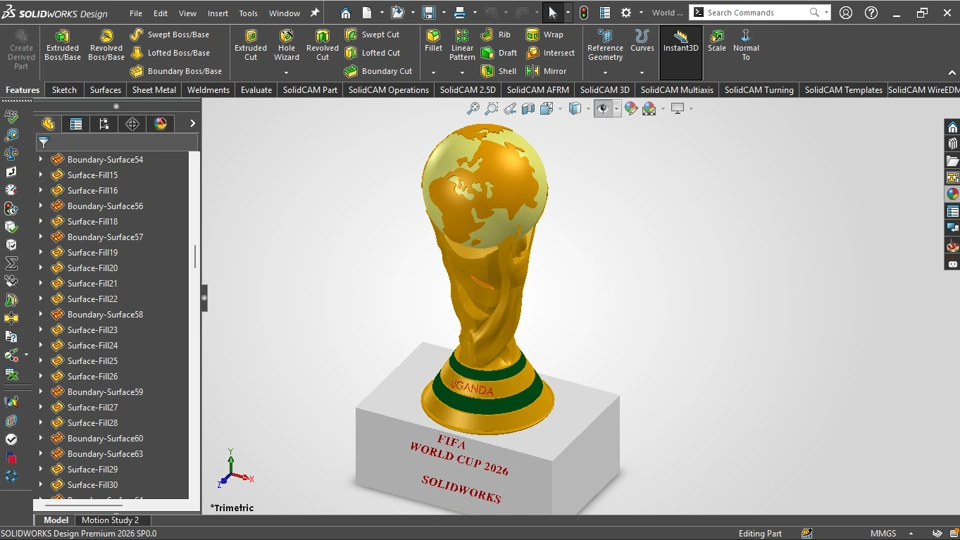The height and width of the screenshot is (540, 960).
Task: Toggle the pin on the menu bar
Action: click(315, 13)
